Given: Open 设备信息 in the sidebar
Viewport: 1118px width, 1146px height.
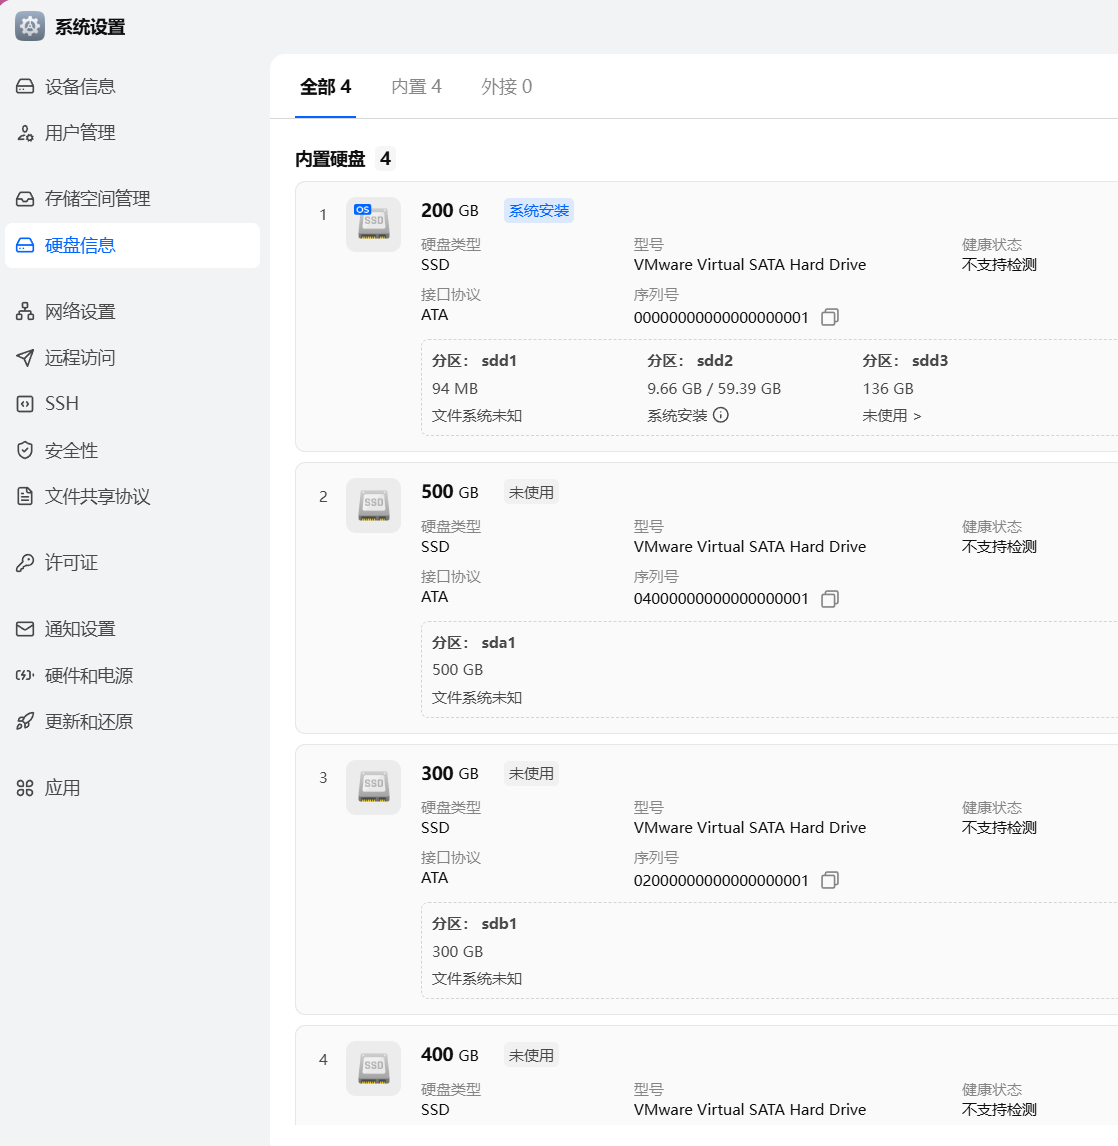Looking at the screenshot, I should [x=80, y=87].
